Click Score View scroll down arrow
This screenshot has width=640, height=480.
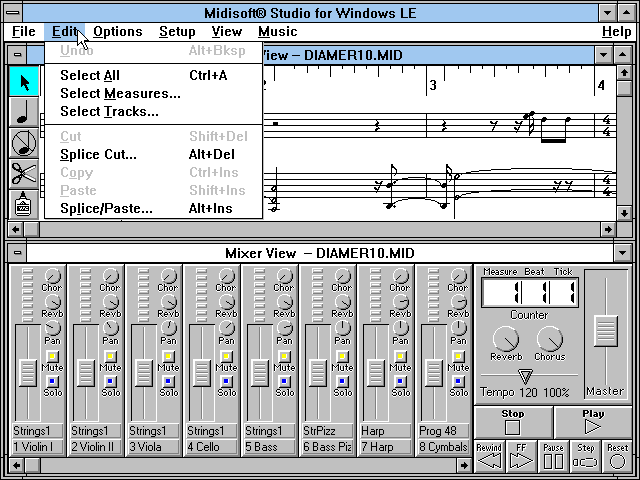(x=624, y=213)
